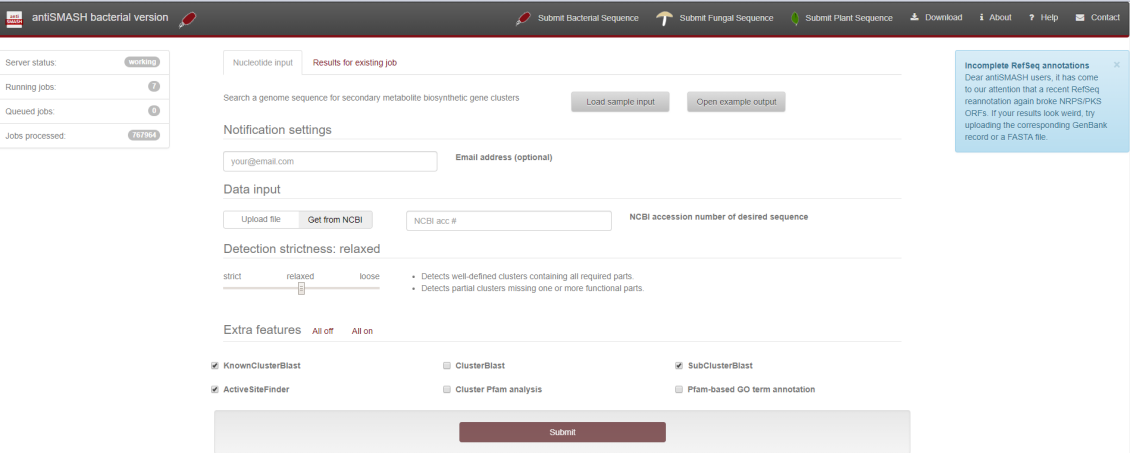Click the antiSMASH bacterial version title
The width and height of the screenshot is (1130, 453).
(x=100, y=17)
